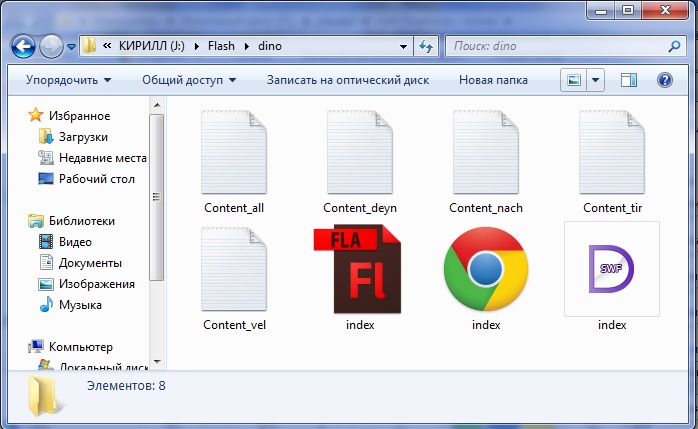698x429 pixels.
Task: Click the Content_tir file name label
Action: 613,208
